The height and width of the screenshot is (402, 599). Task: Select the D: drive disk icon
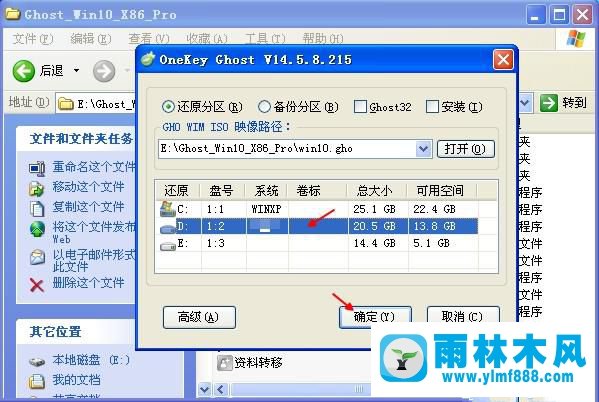(167, 228)
